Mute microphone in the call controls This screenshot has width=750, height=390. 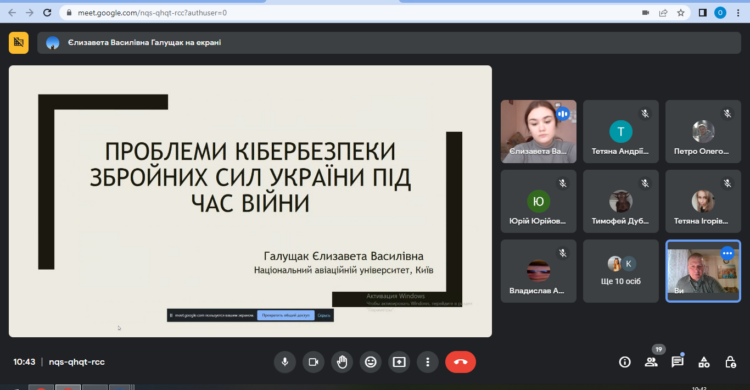(x=285, y=362)
